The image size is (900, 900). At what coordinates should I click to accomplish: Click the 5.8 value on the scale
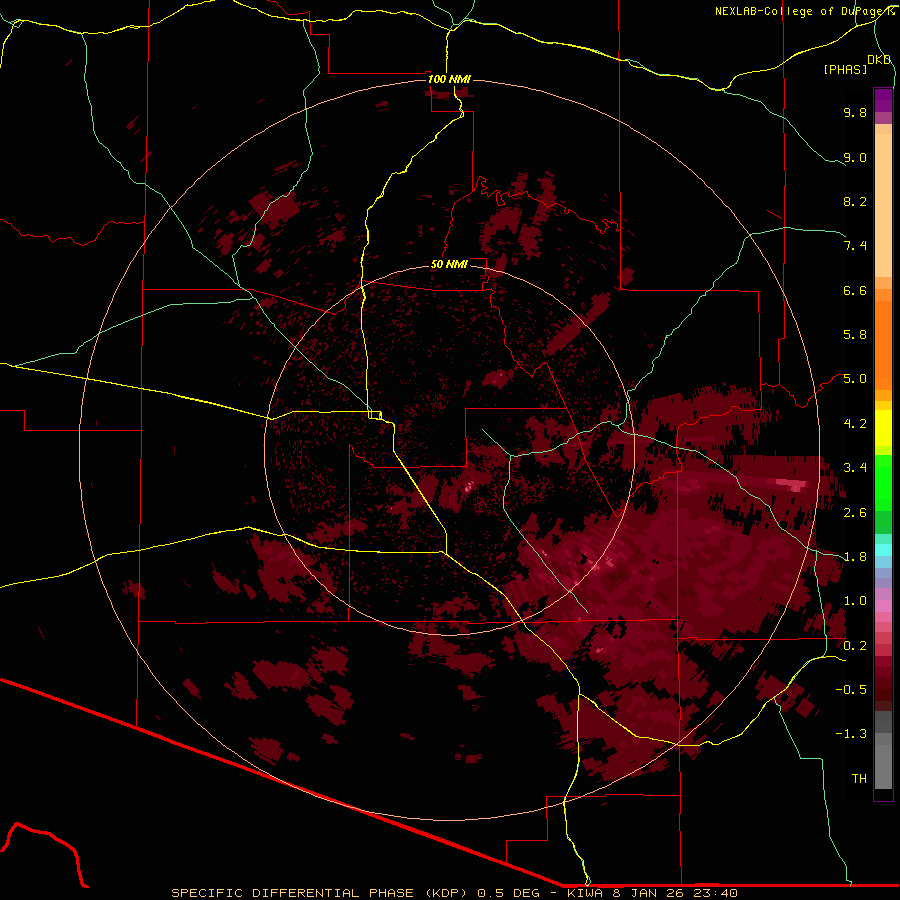855,335
